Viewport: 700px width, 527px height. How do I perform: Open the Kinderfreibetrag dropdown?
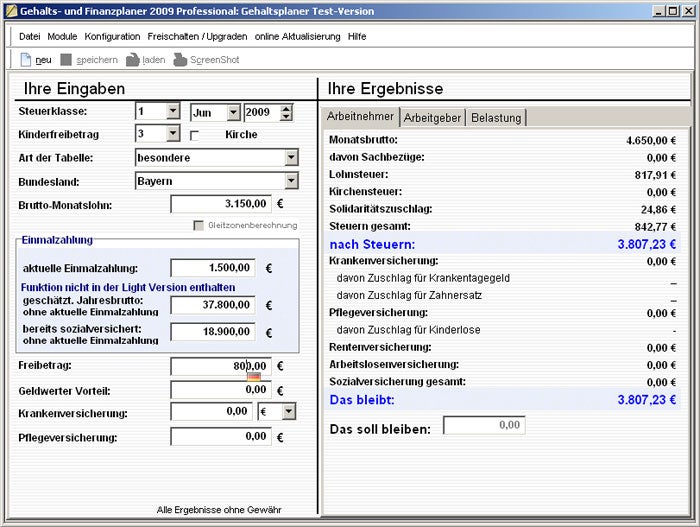pos(173,133)
